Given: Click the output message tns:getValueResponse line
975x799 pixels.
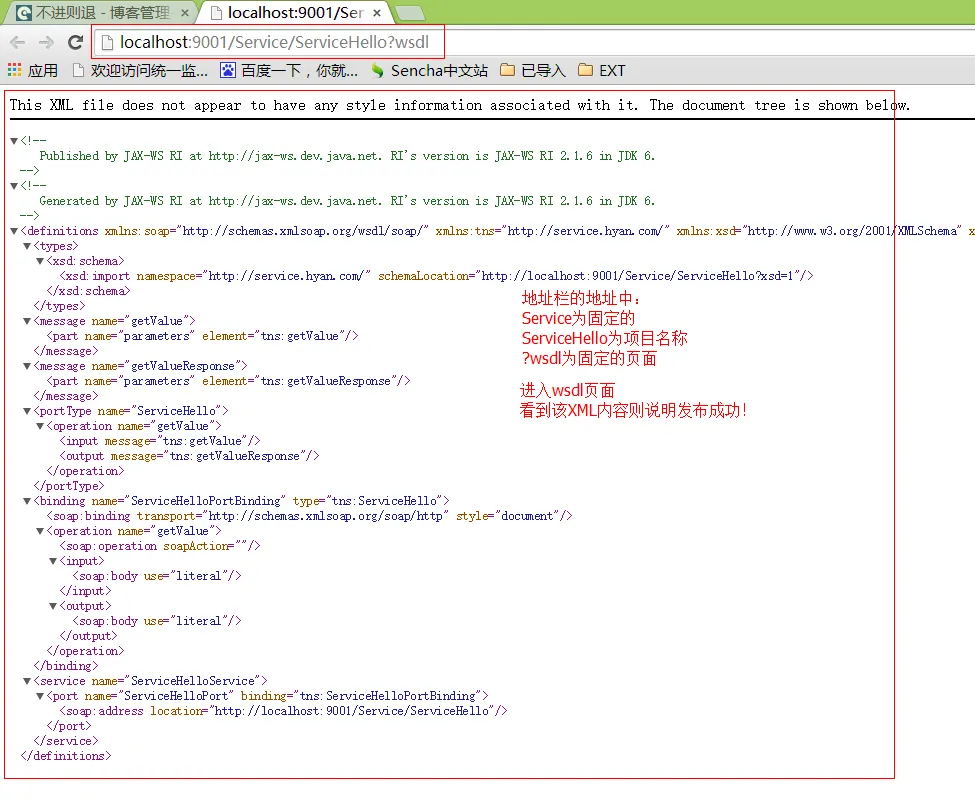Looking at the screenshot, I should pyautogui.click(x=189, y=456).
